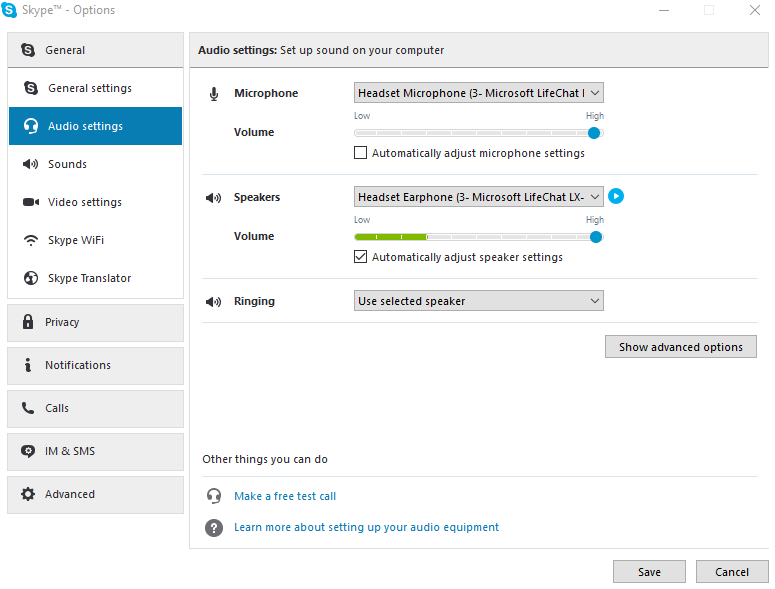Expand the Advanced section
This screenshot has width=775, height=589.
pos(95,495)
